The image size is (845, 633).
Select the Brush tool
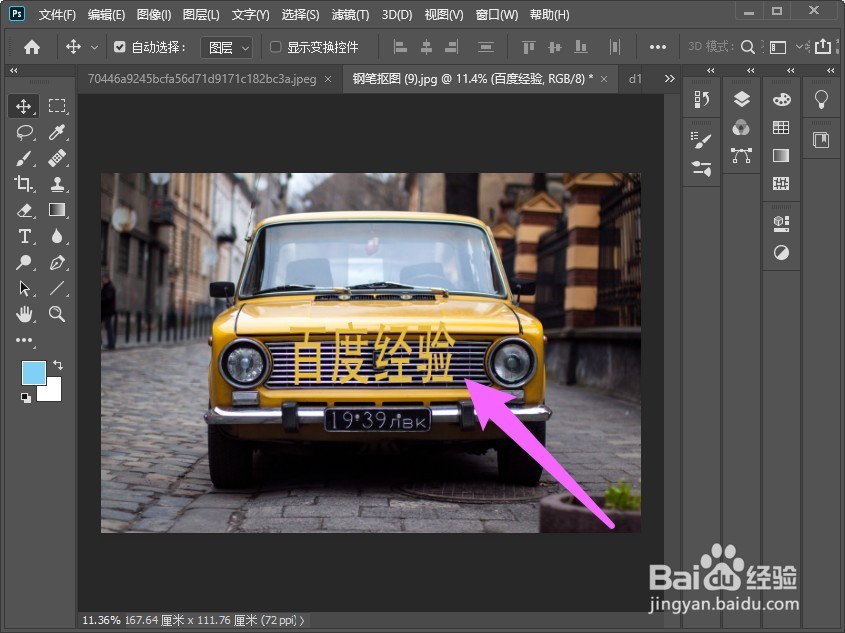click(x=24, y=158)
